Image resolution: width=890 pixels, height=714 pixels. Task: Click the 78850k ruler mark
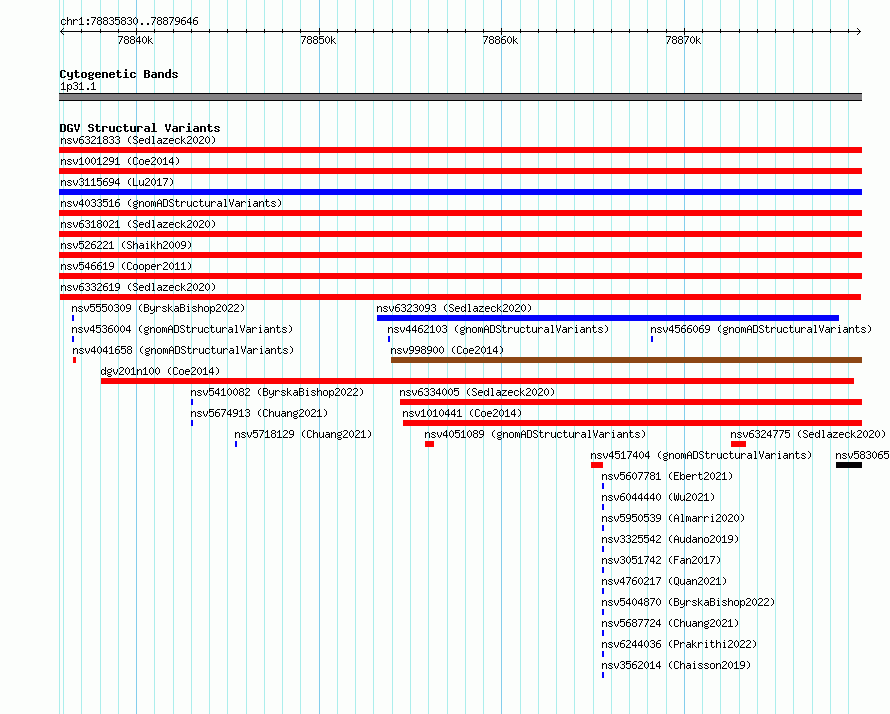point(318,40)
